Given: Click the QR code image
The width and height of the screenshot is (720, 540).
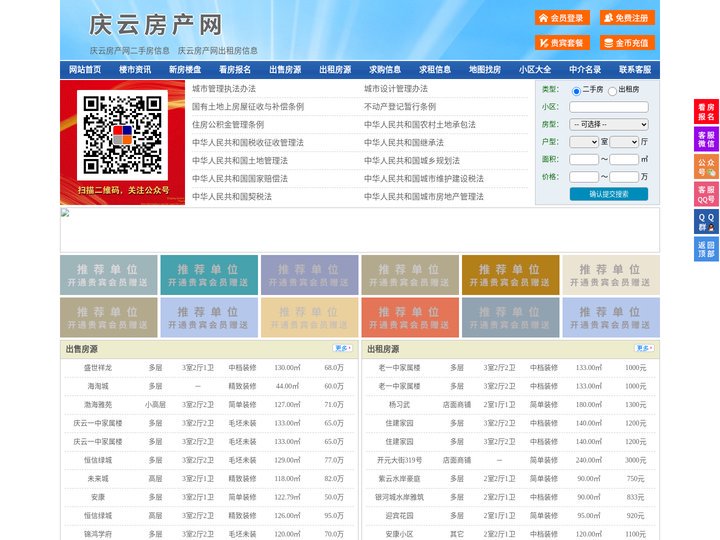Looking at the screenshot, I should pos(122,135).
